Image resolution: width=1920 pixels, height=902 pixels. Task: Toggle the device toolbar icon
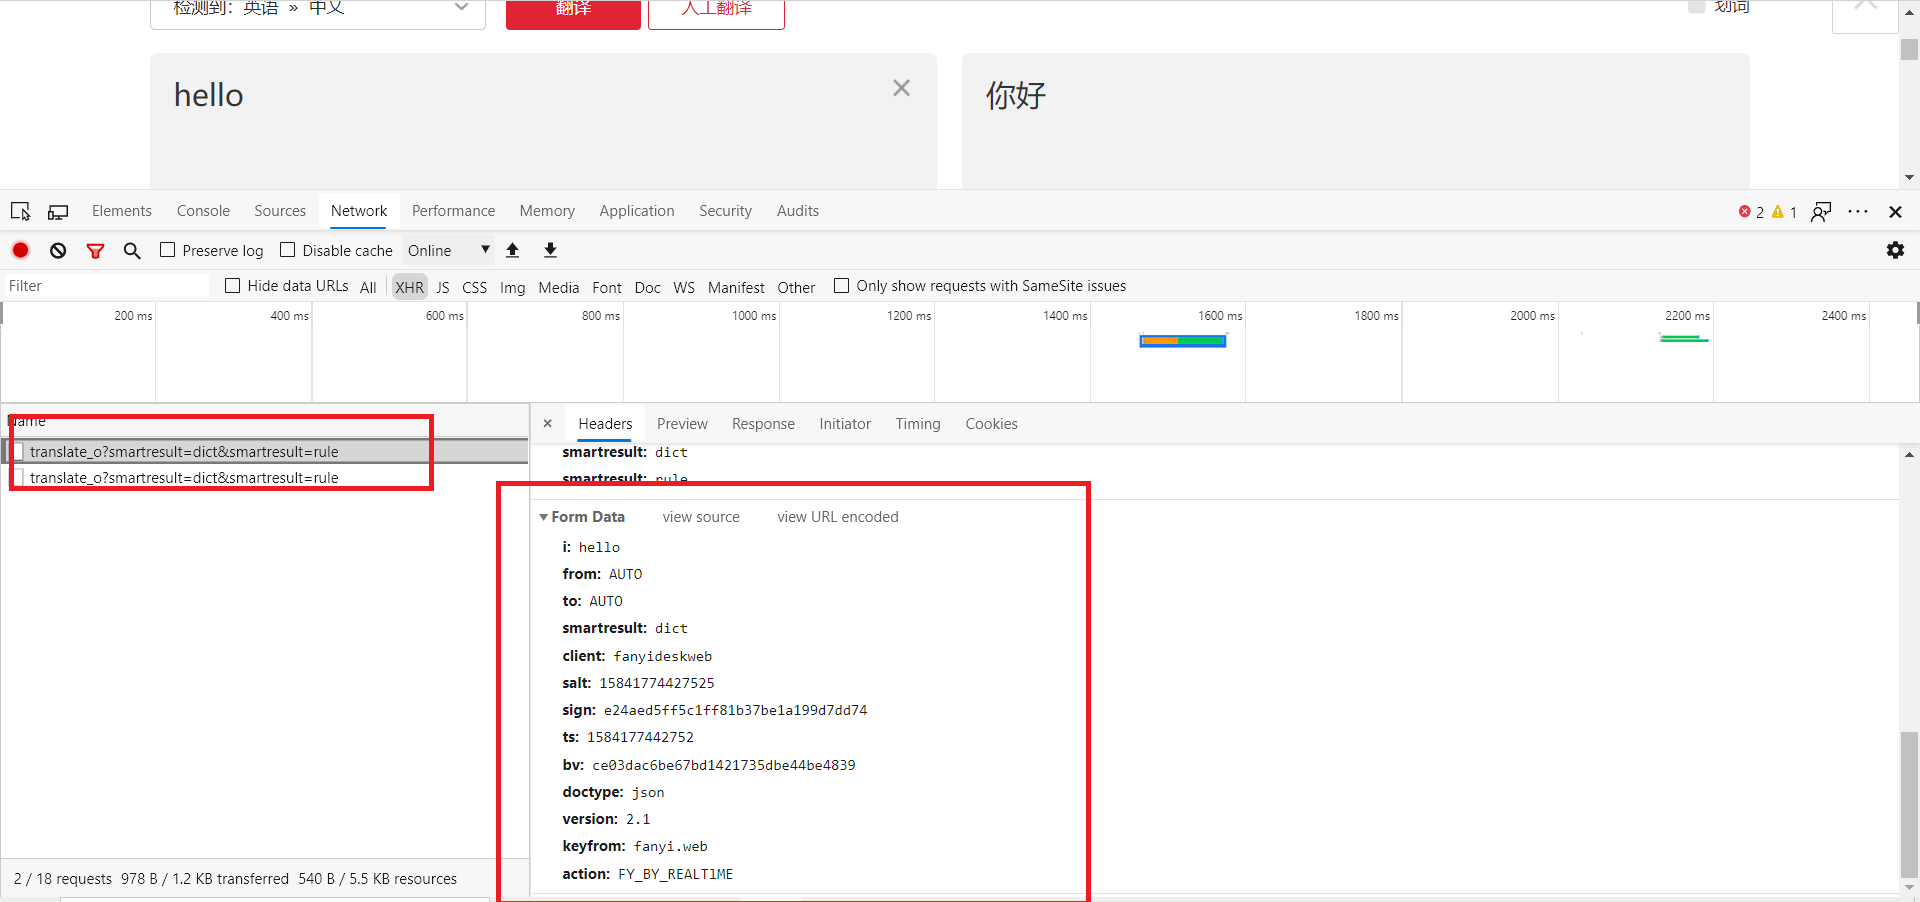58,212
